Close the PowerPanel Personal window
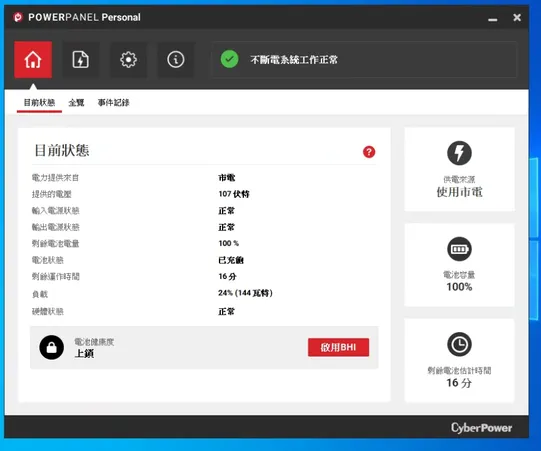The width and height of the screenshot is (541, 451). 517,17
